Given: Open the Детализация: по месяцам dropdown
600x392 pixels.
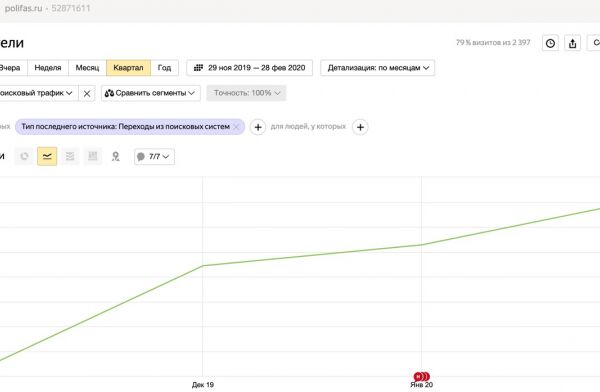Looking at the screenshot, I should pos(377,68).
